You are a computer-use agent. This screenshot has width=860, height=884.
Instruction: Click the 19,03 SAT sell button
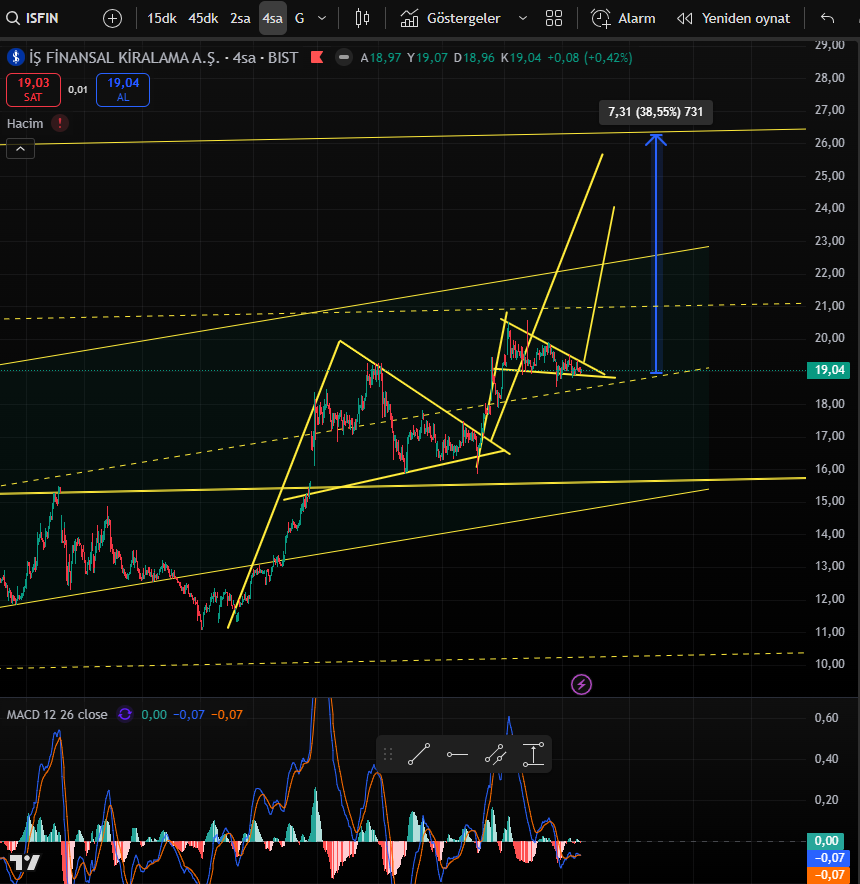pyautogui.click(x=33, y=90)
